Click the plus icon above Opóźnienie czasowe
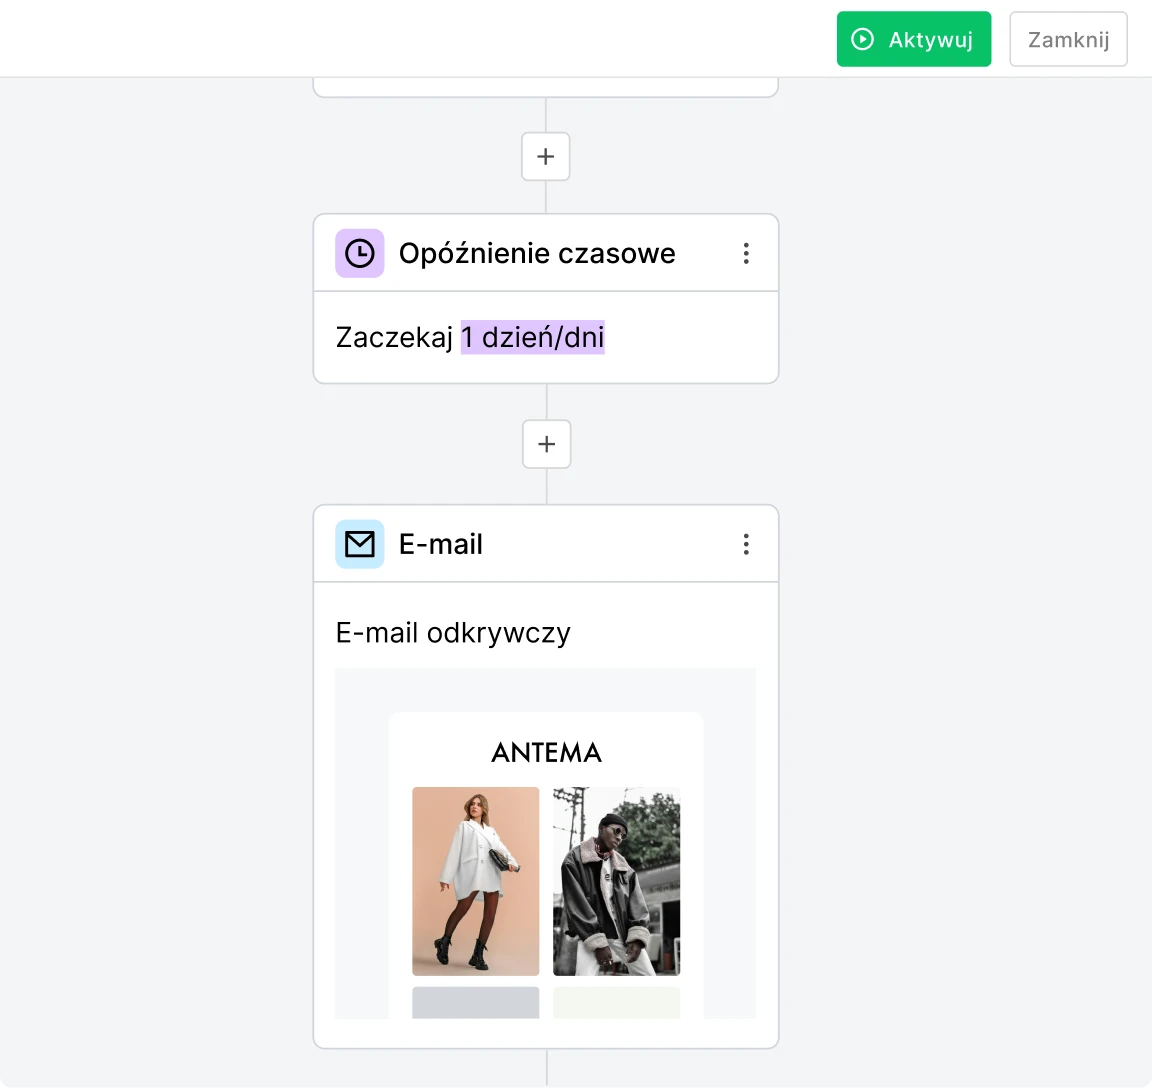1152x1088 pixels. [545, 156]
